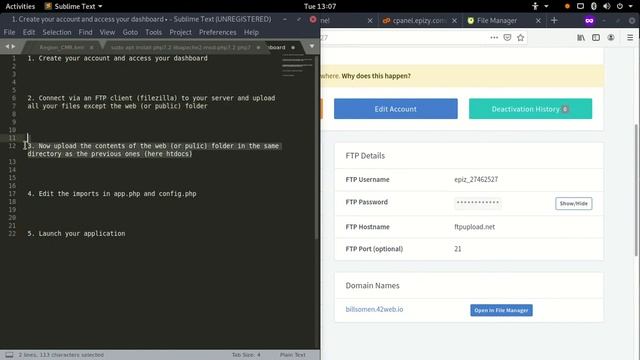Open a new browser tab

[554, 20]
